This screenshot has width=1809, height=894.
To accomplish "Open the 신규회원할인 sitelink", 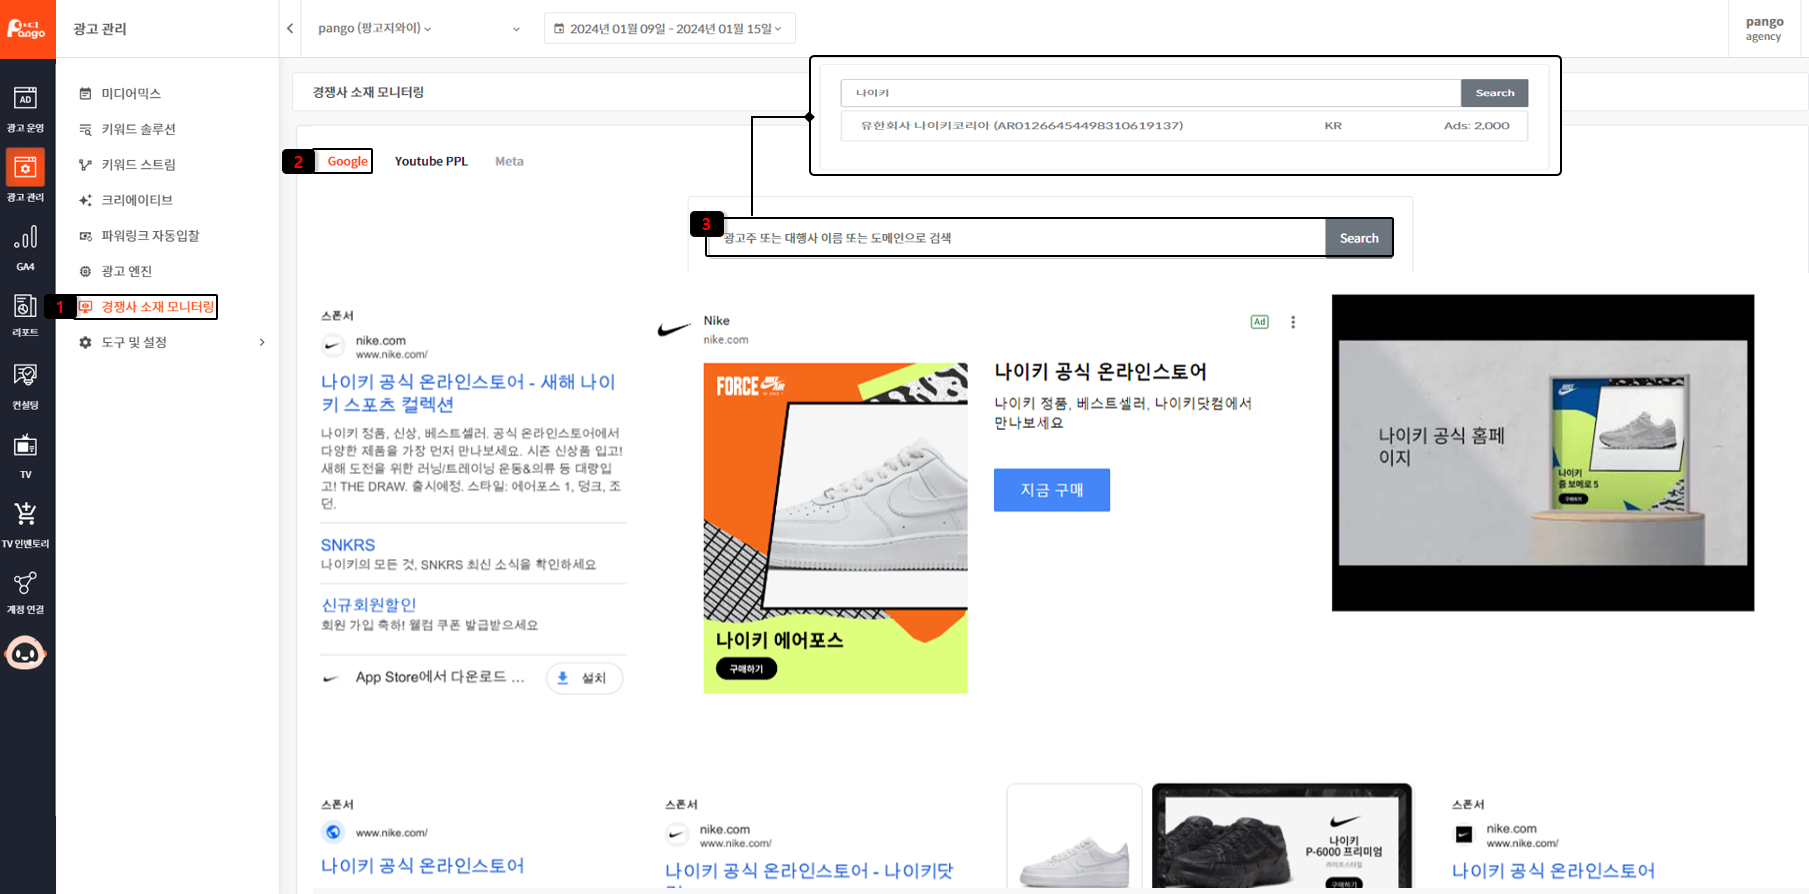I will tap(368, 605).
